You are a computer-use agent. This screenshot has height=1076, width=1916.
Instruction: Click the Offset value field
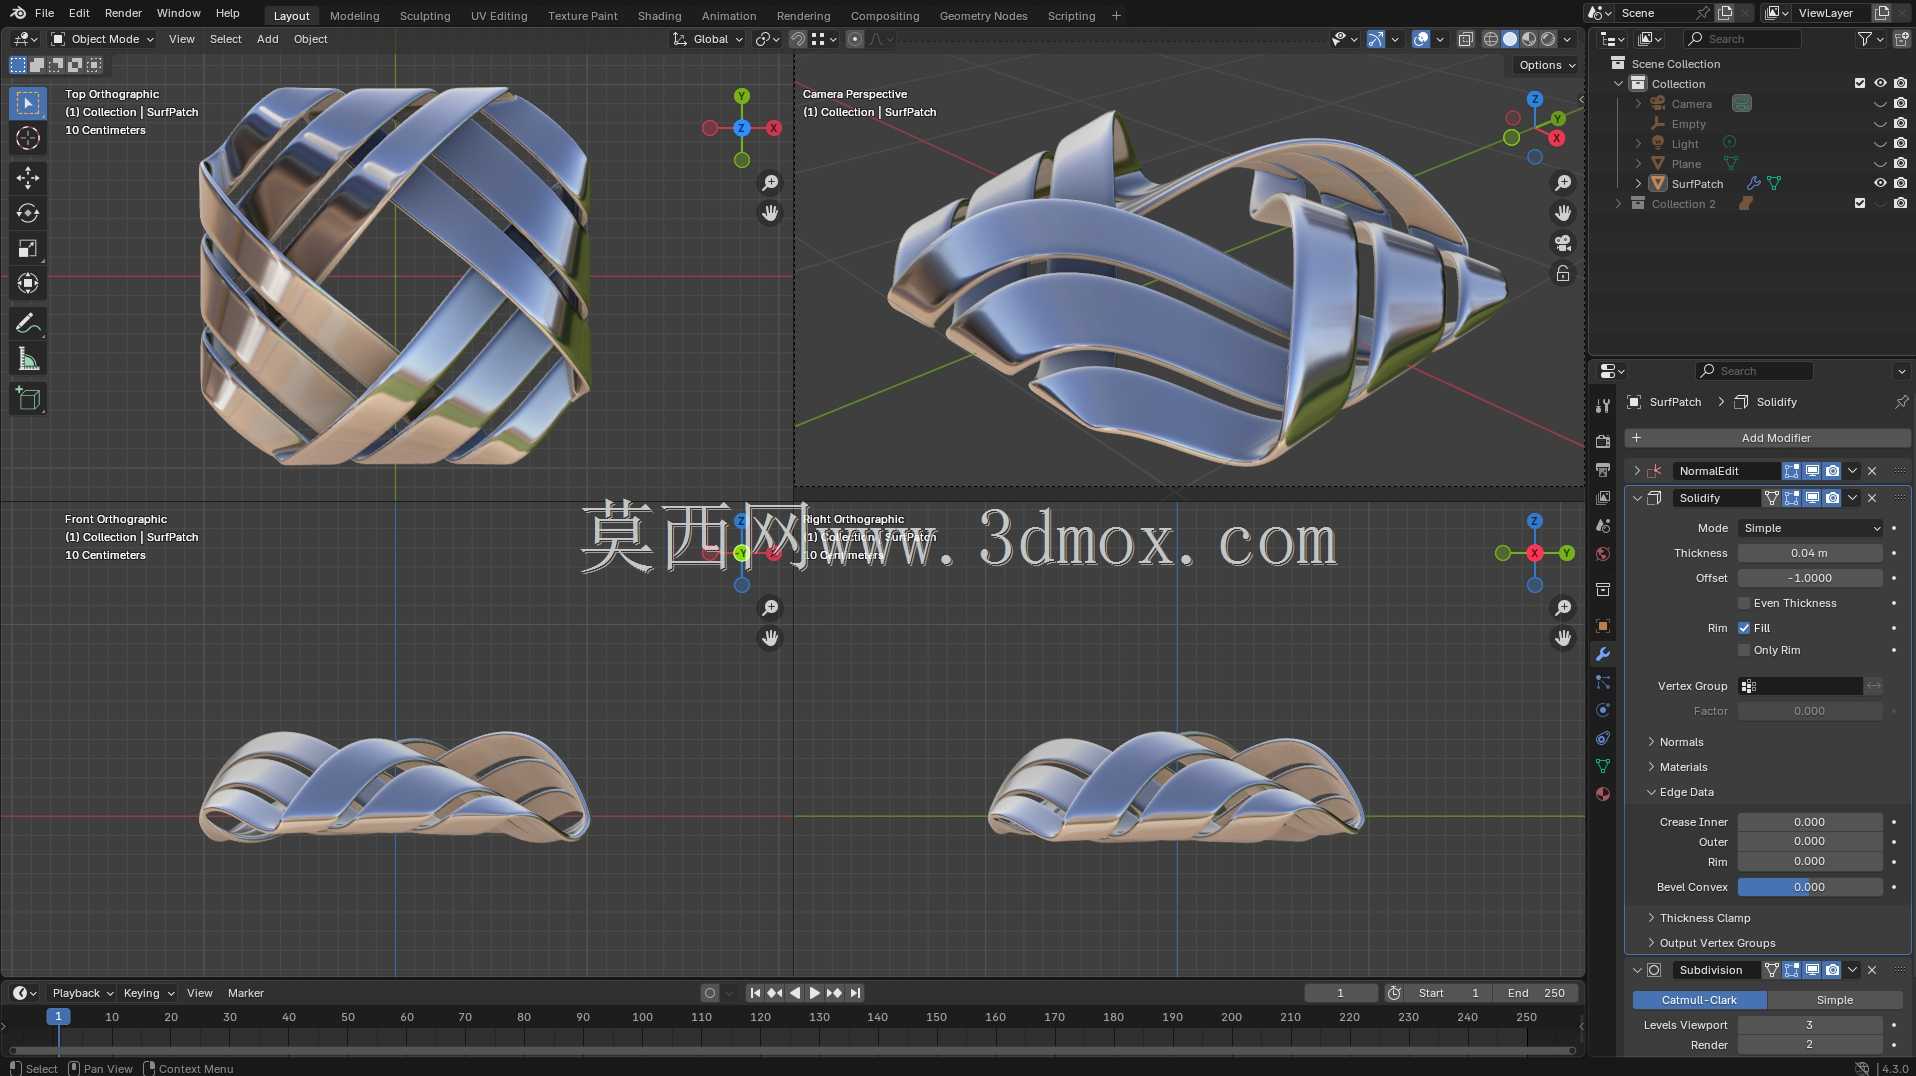(1810, 578)
